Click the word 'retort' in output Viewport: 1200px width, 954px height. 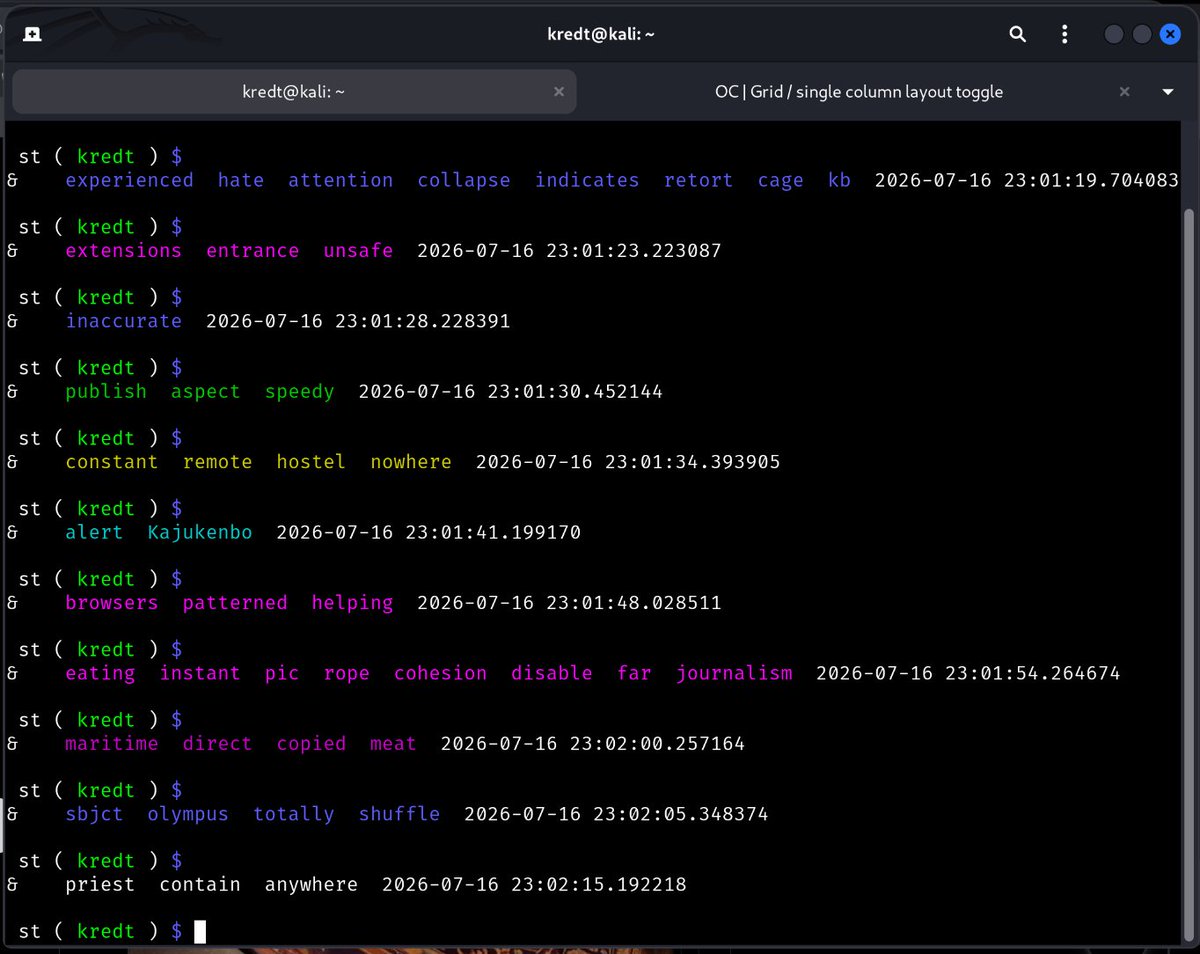click(x=698, y=181)
